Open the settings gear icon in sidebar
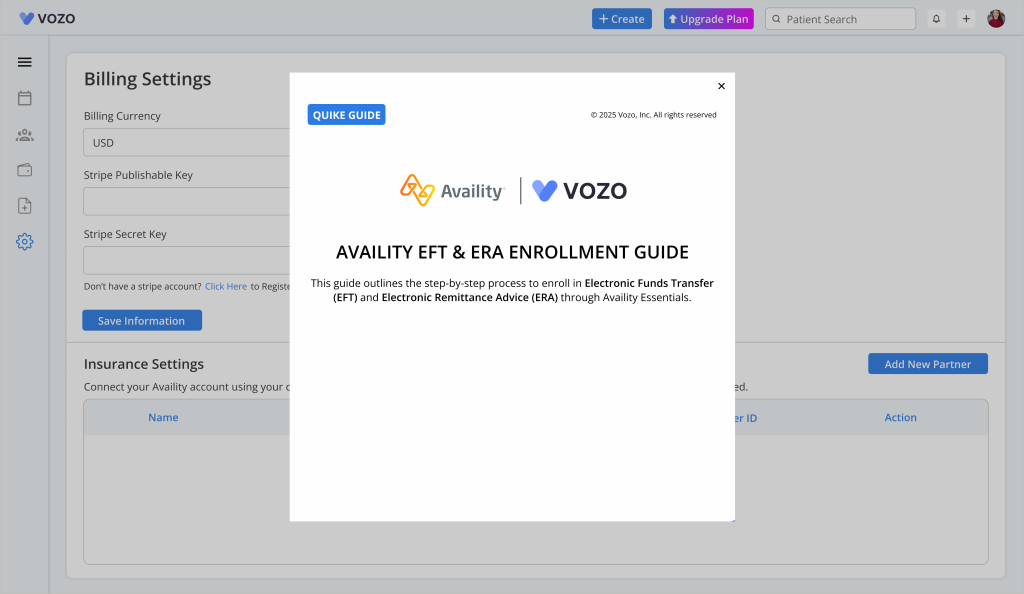This screenshot has height=594, width=1024. (25, 242)
